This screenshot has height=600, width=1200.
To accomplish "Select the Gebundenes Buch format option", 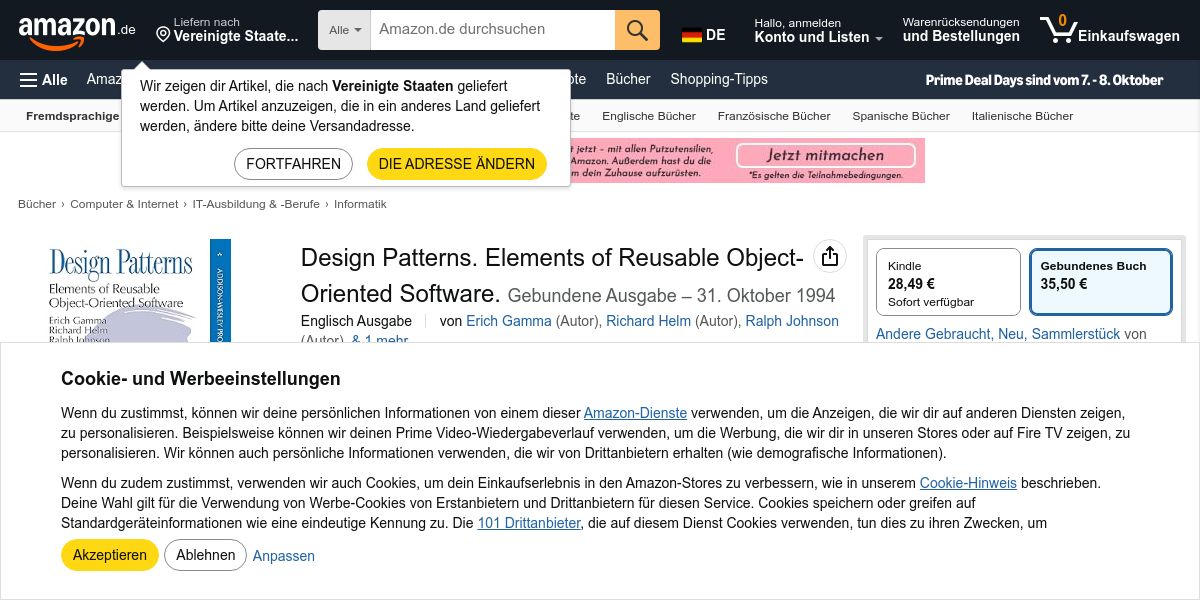I will (x=1100, y=282).
